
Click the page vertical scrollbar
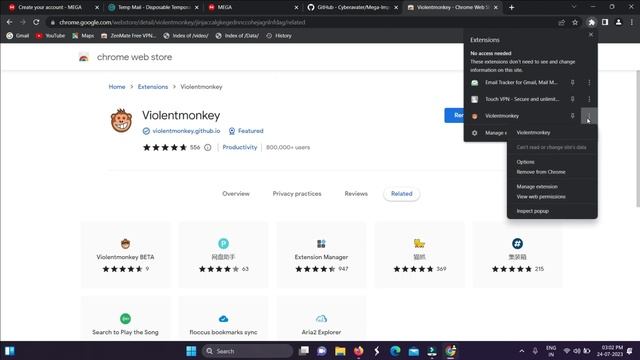pos(637,139)
